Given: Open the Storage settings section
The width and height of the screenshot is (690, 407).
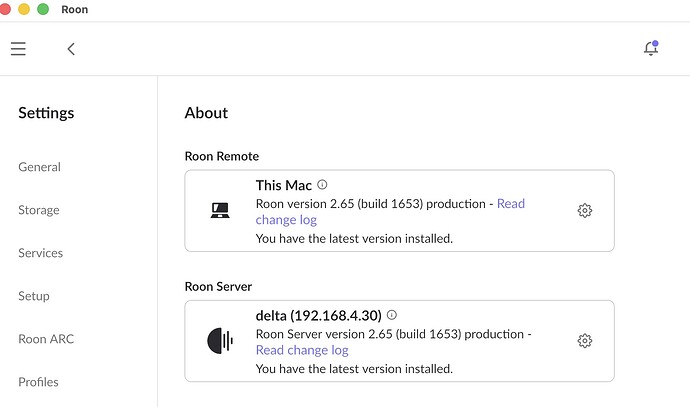Looking at the screenshot, I should [x=39, y=210].
